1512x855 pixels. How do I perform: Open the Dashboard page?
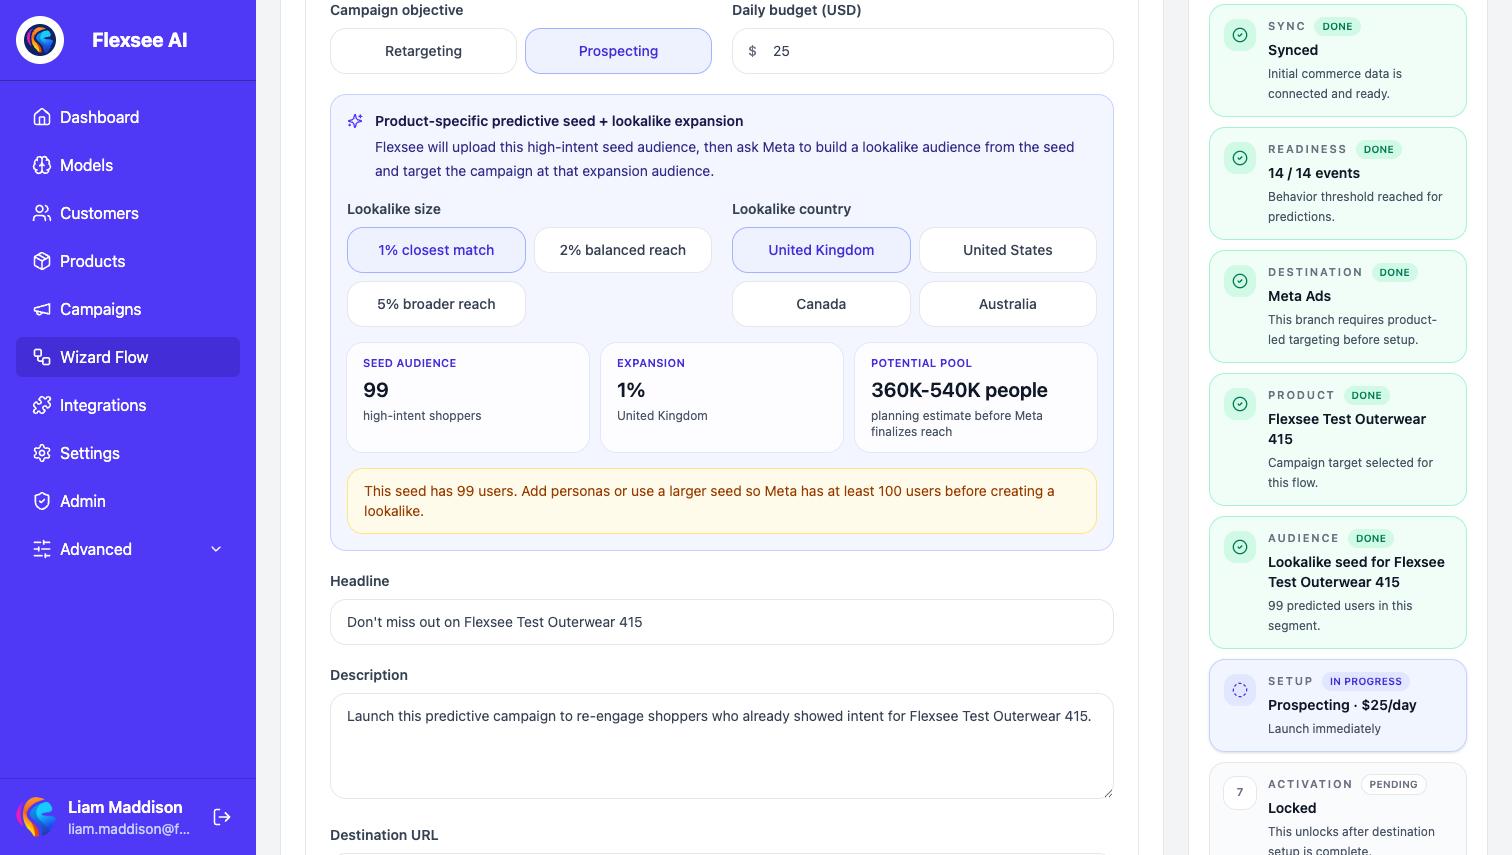click(128, 117)
